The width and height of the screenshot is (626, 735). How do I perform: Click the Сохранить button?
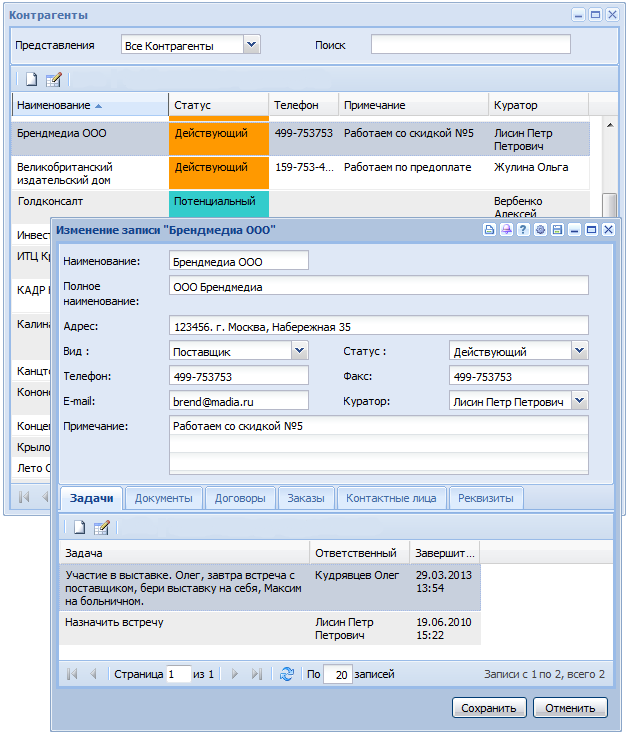tap(488, 708)
